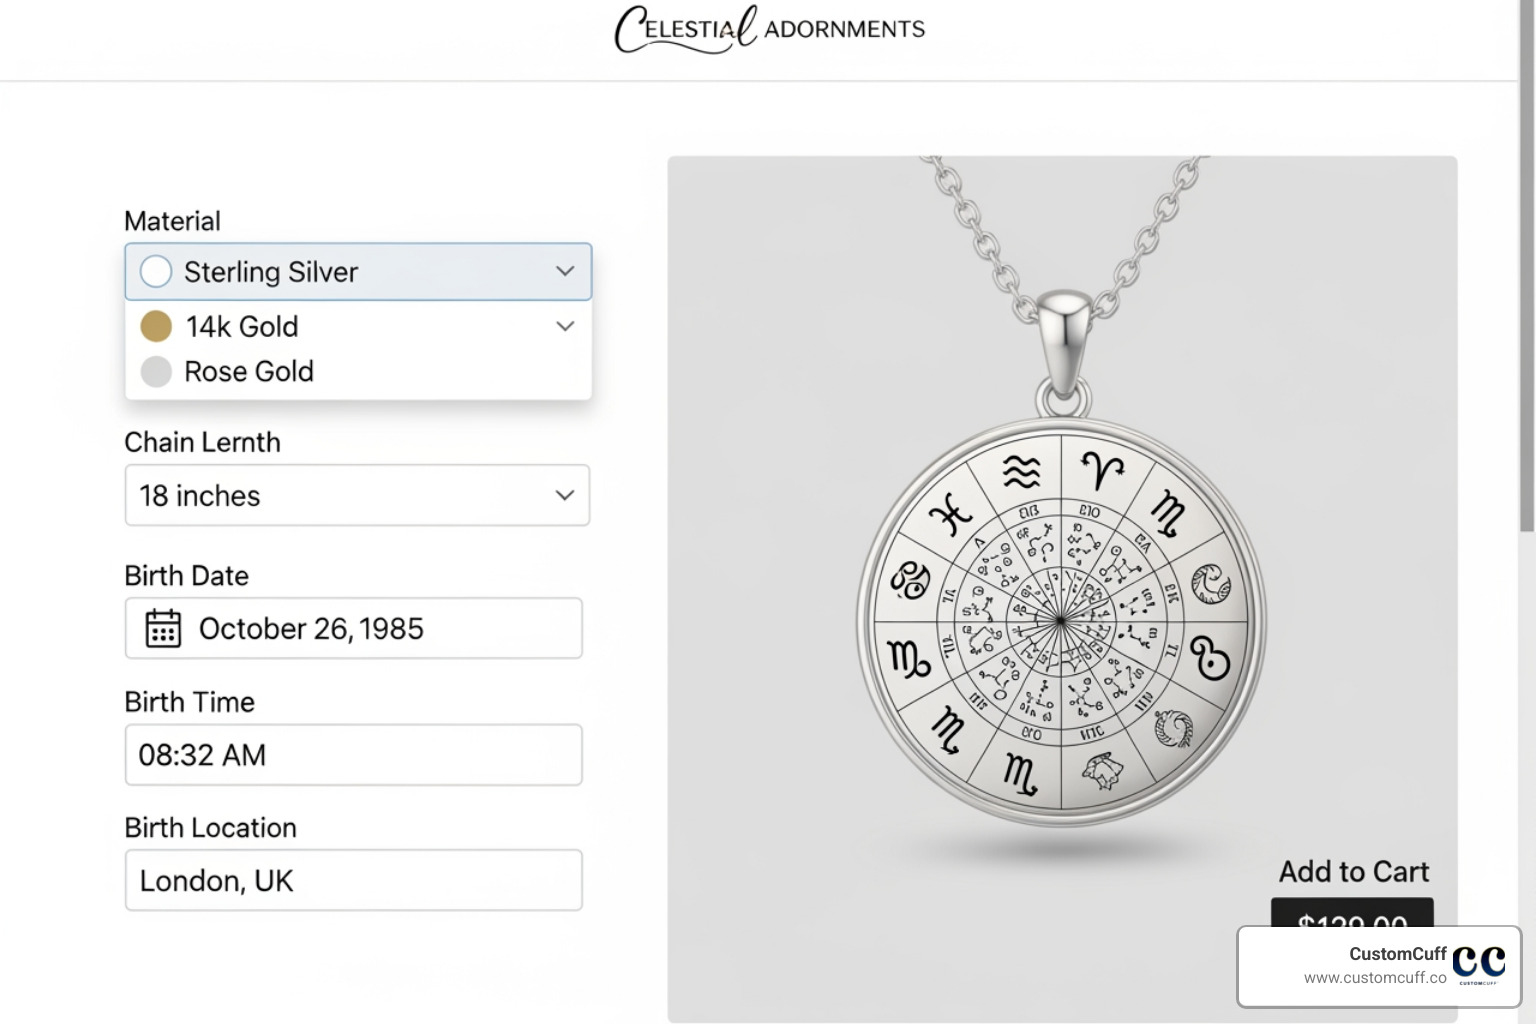Click the calendar icon in Birth Date field
The width and height of the screenshot is (1536, 1024).
pyautogui.click(x=161, y=628)
